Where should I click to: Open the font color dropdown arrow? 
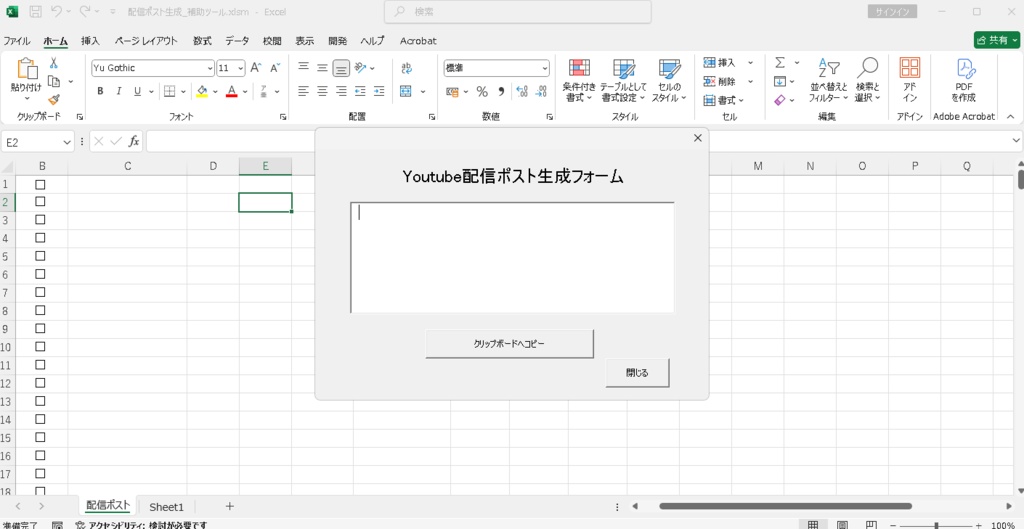pyautogui.click(x=245, y=91)
